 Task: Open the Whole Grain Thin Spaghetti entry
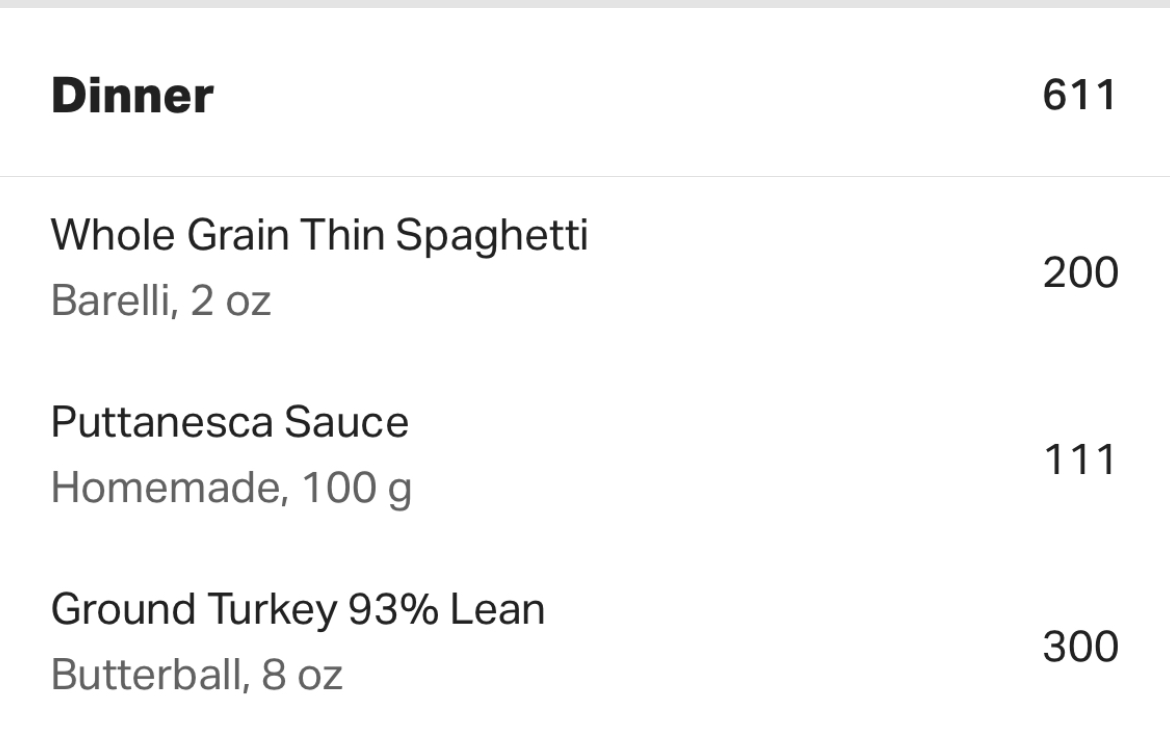[x=319, y=236]
